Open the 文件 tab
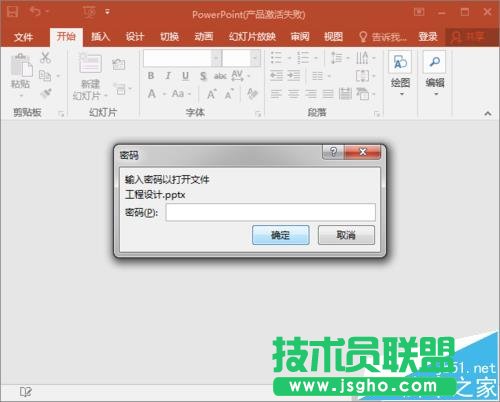Viewport: 500px width, 402px height. pyautogui.click(x=23, y=37)
